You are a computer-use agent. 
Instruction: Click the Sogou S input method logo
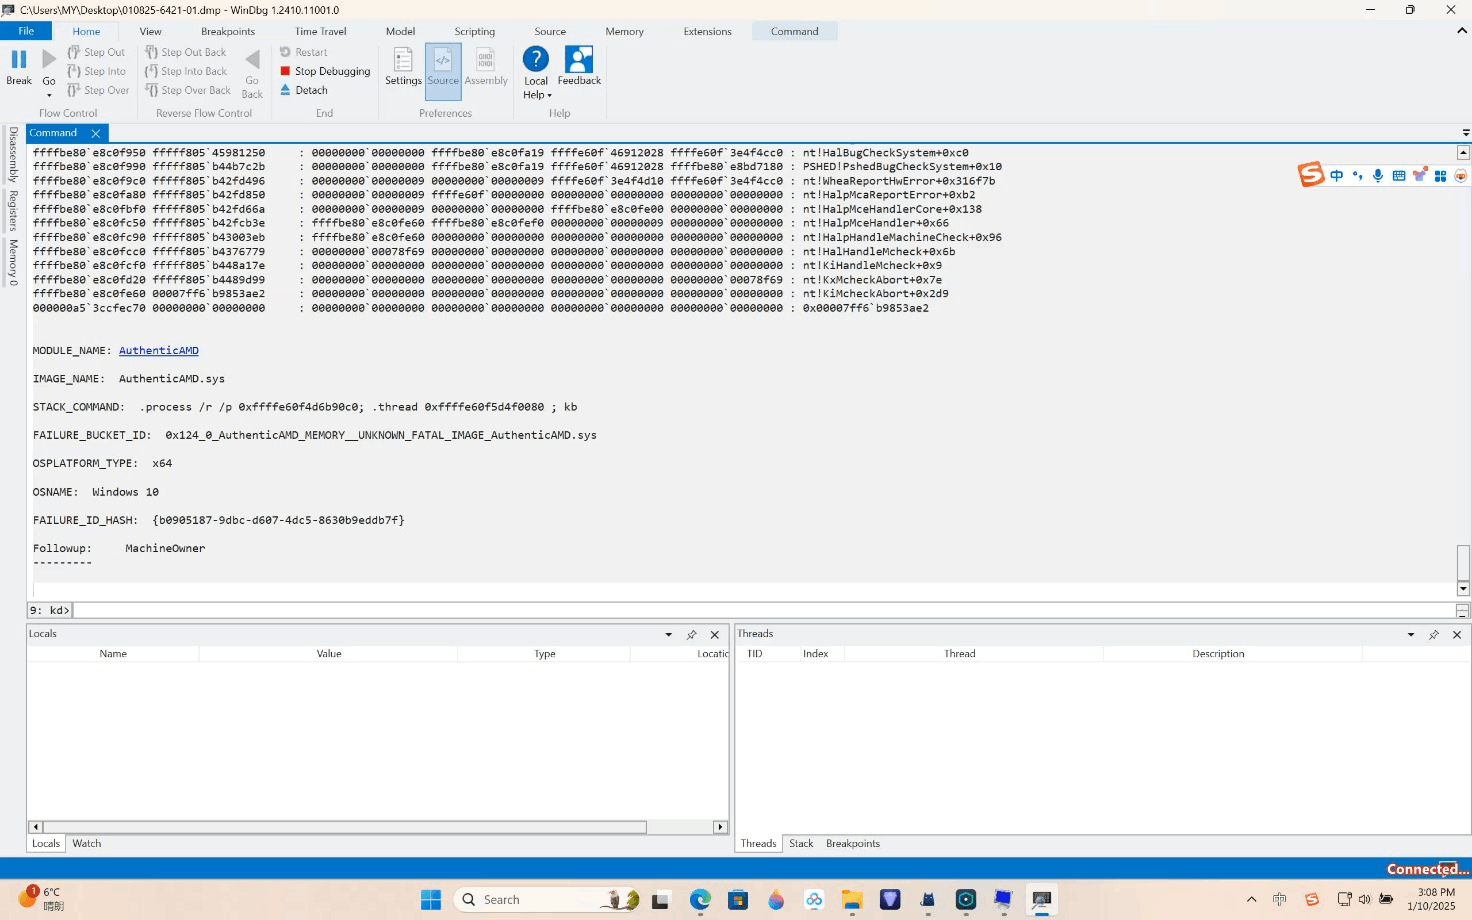(1311, 175)
